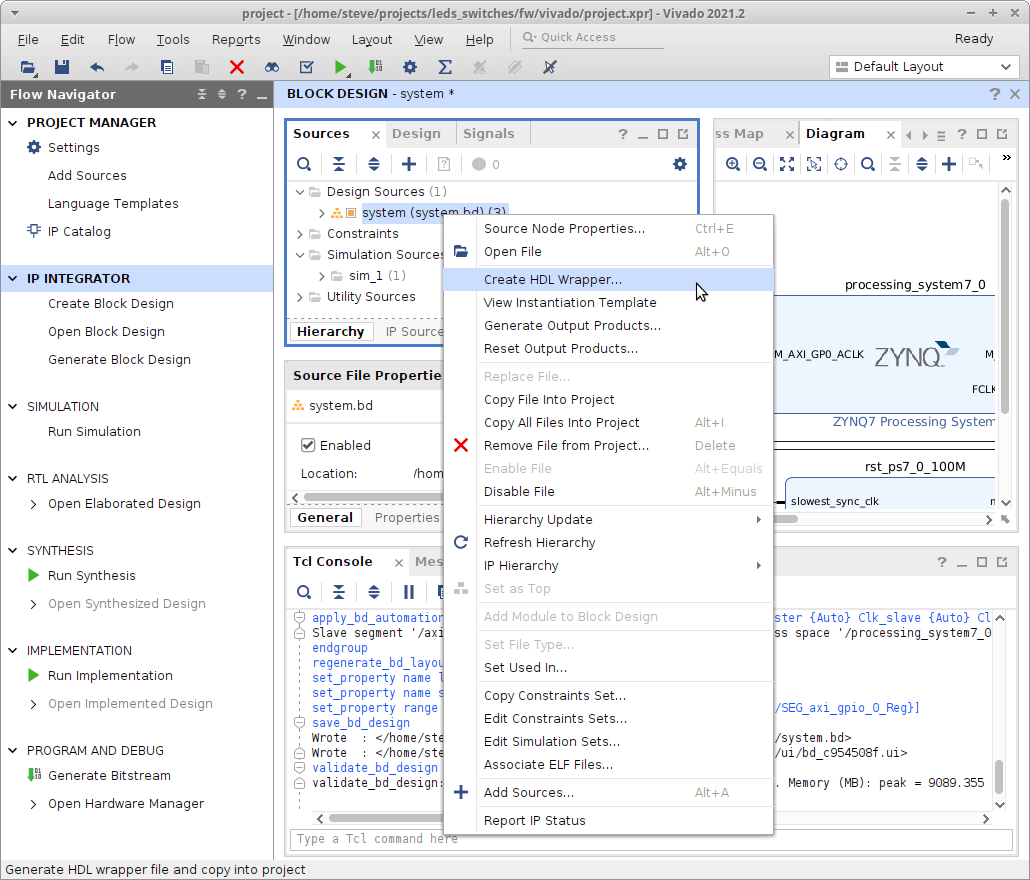Click the Sigma report icon in toolbar
1030x880 pixels.
445,67
